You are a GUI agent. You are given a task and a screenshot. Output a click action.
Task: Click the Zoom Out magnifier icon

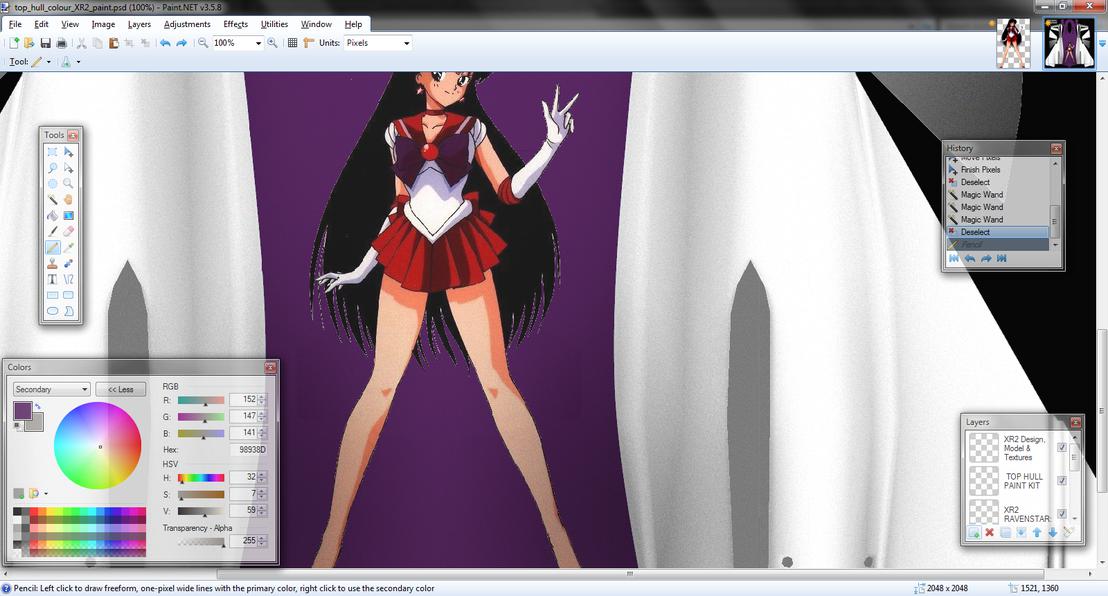tap(203, 43)
